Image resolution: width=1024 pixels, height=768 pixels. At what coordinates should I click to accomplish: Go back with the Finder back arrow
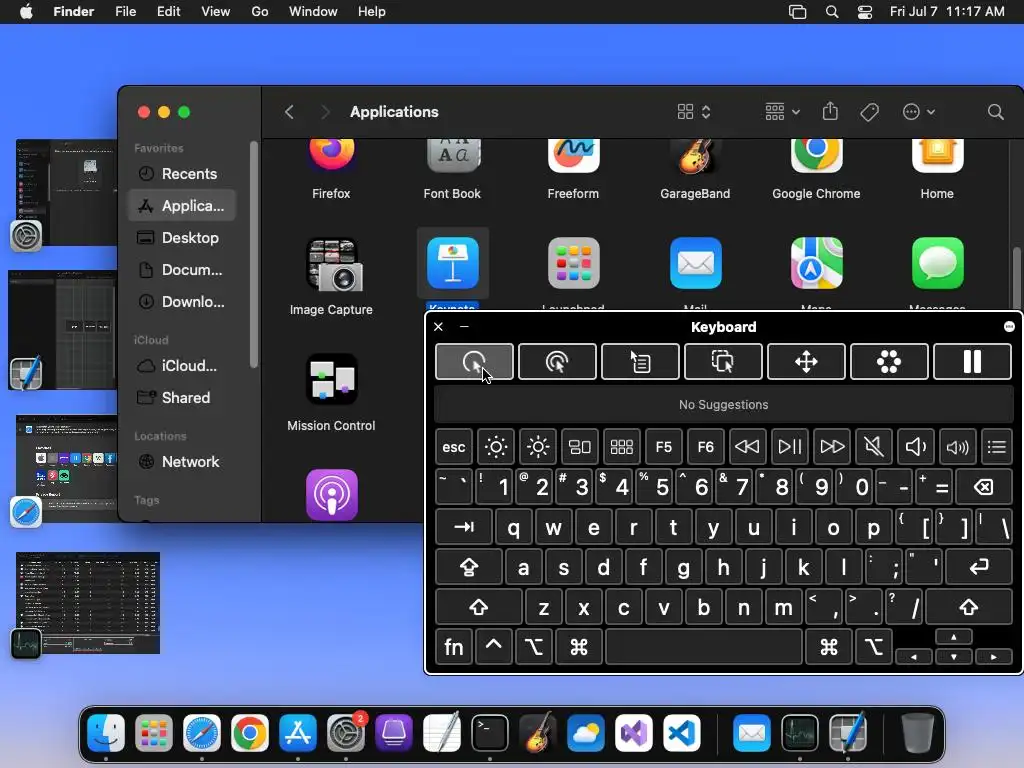tap(289, 112)
